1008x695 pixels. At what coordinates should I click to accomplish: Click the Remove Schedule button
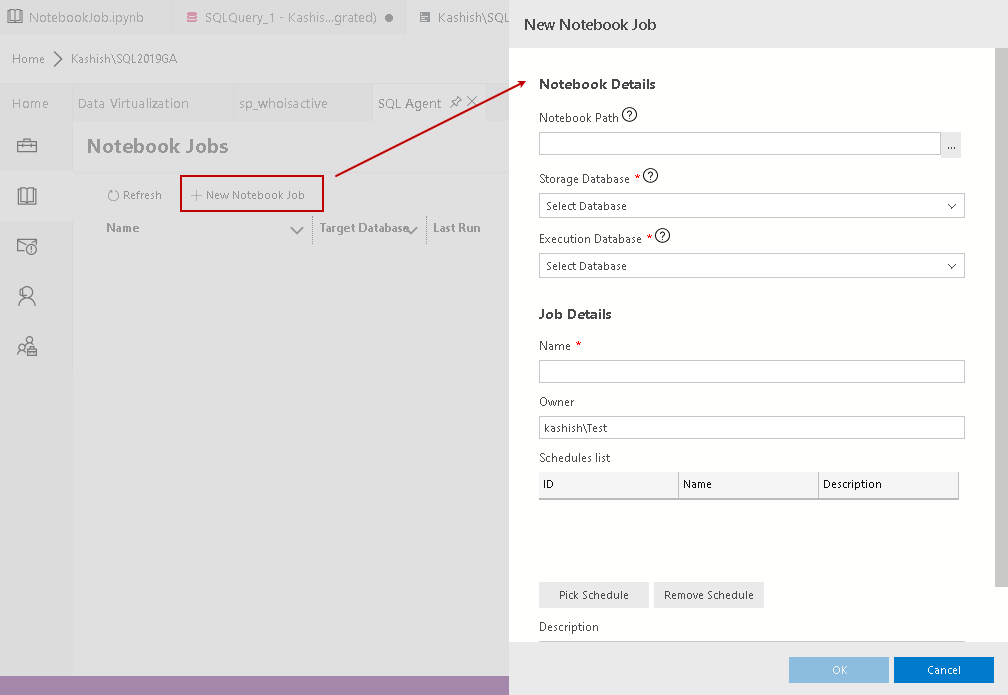coord(709,595)
